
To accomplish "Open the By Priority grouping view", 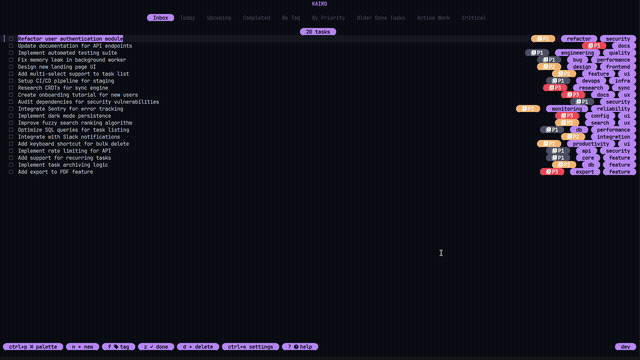I will click(328, 18).
